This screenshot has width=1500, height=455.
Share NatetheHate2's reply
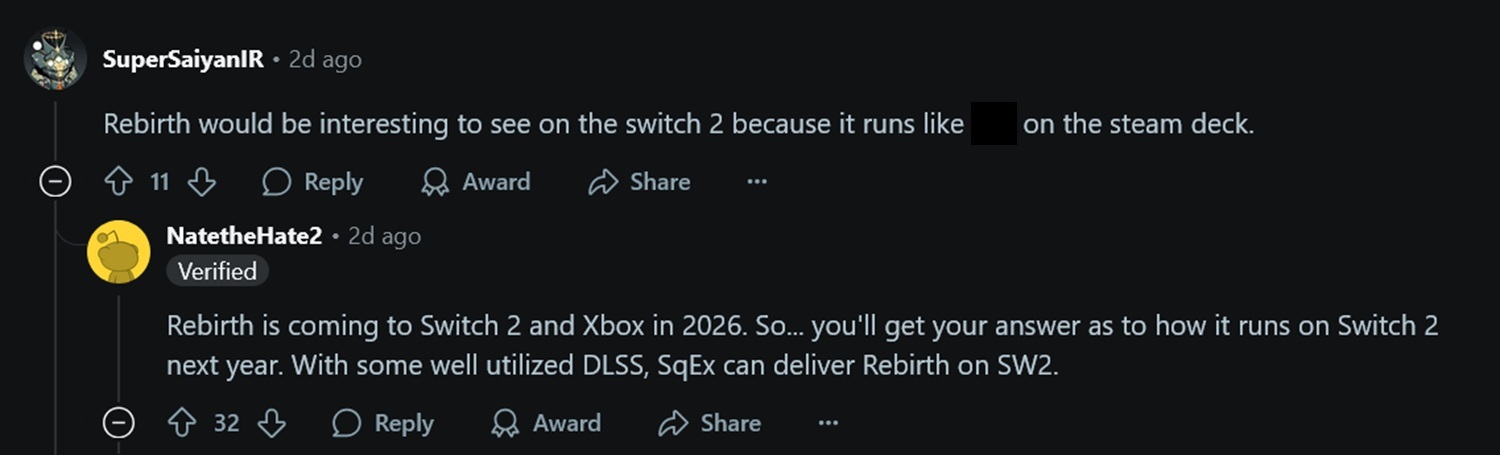710,423
